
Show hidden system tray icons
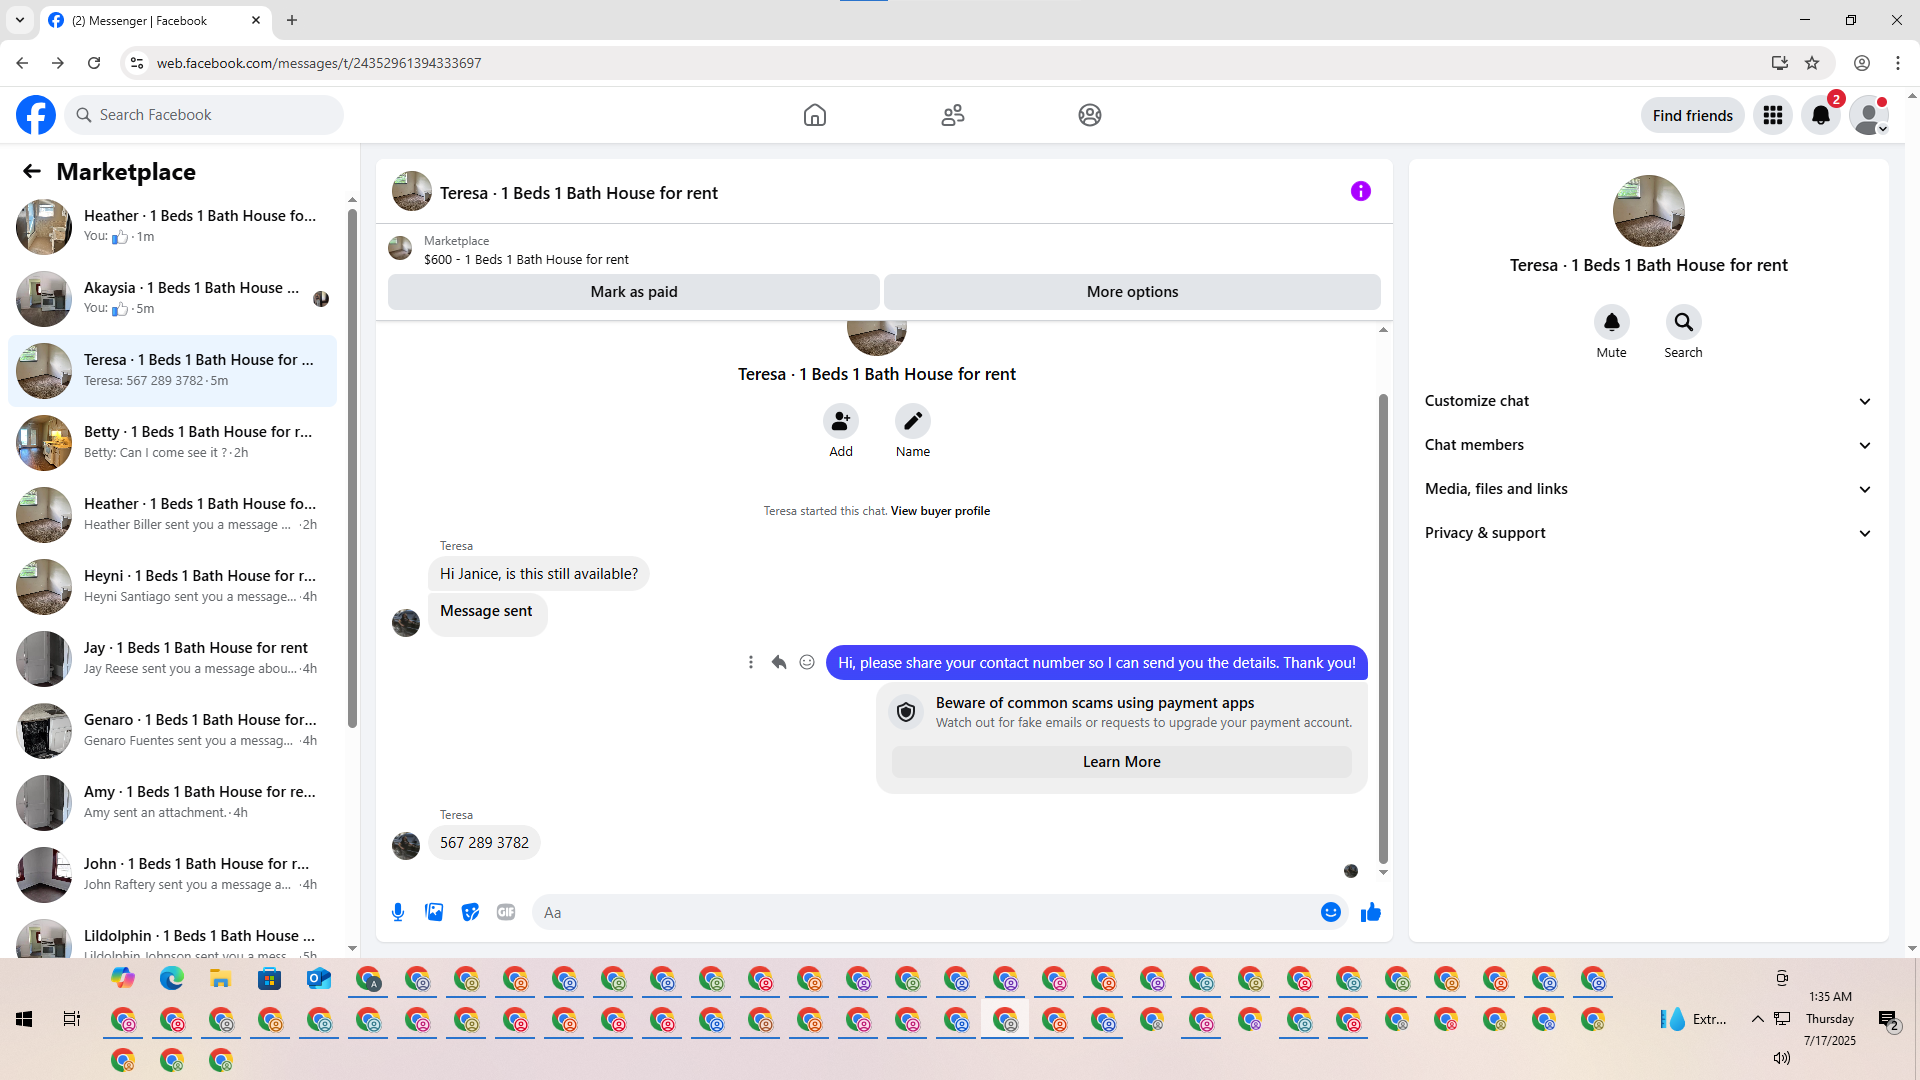tap(1757, 1019)
